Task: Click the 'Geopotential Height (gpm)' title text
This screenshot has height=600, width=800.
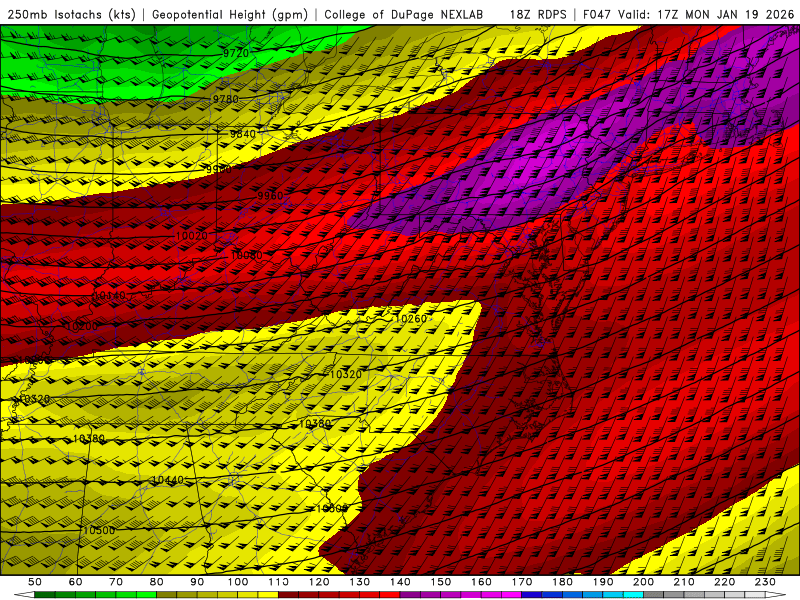Action: (x=230, y=14)
